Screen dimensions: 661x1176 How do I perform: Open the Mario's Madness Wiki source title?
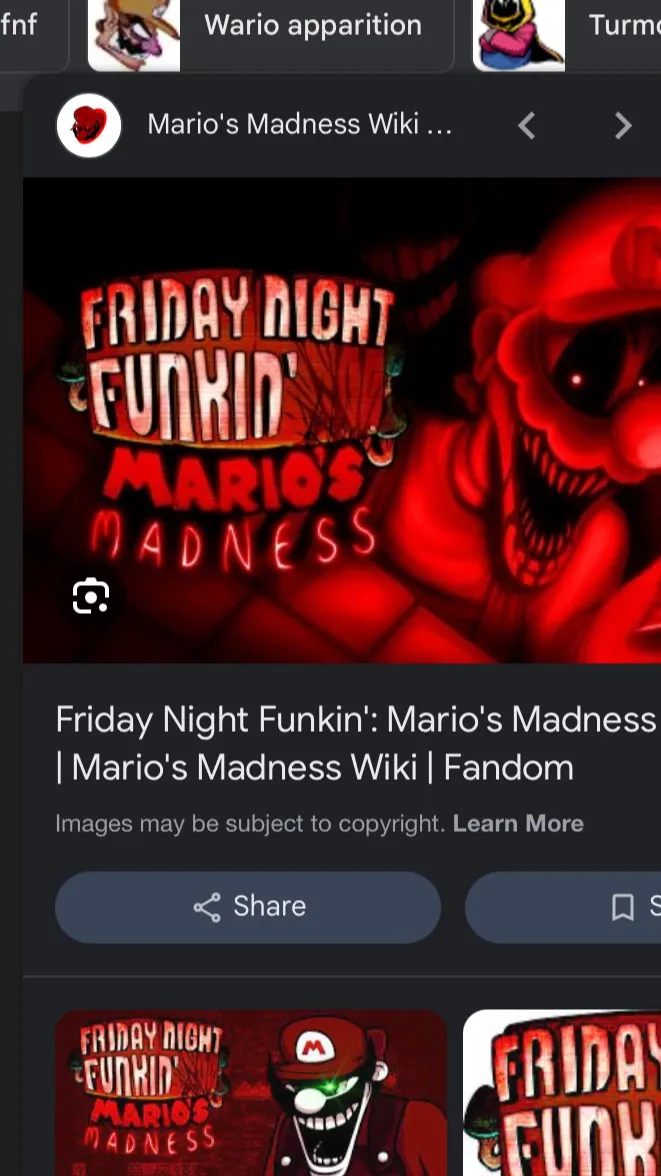299,124
